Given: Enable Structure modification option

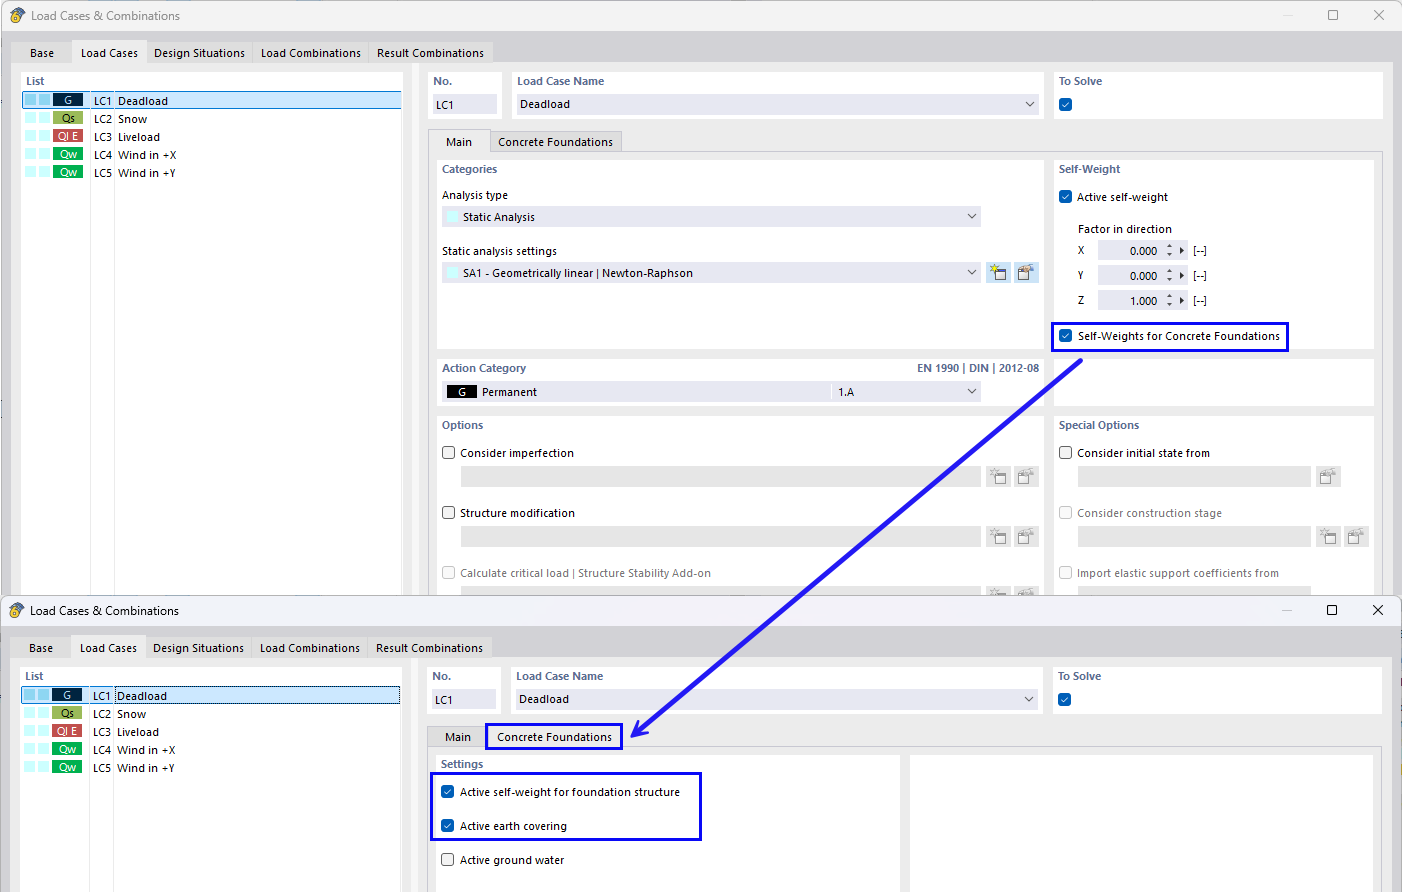Looking at the screenshot, I should 449,513.
